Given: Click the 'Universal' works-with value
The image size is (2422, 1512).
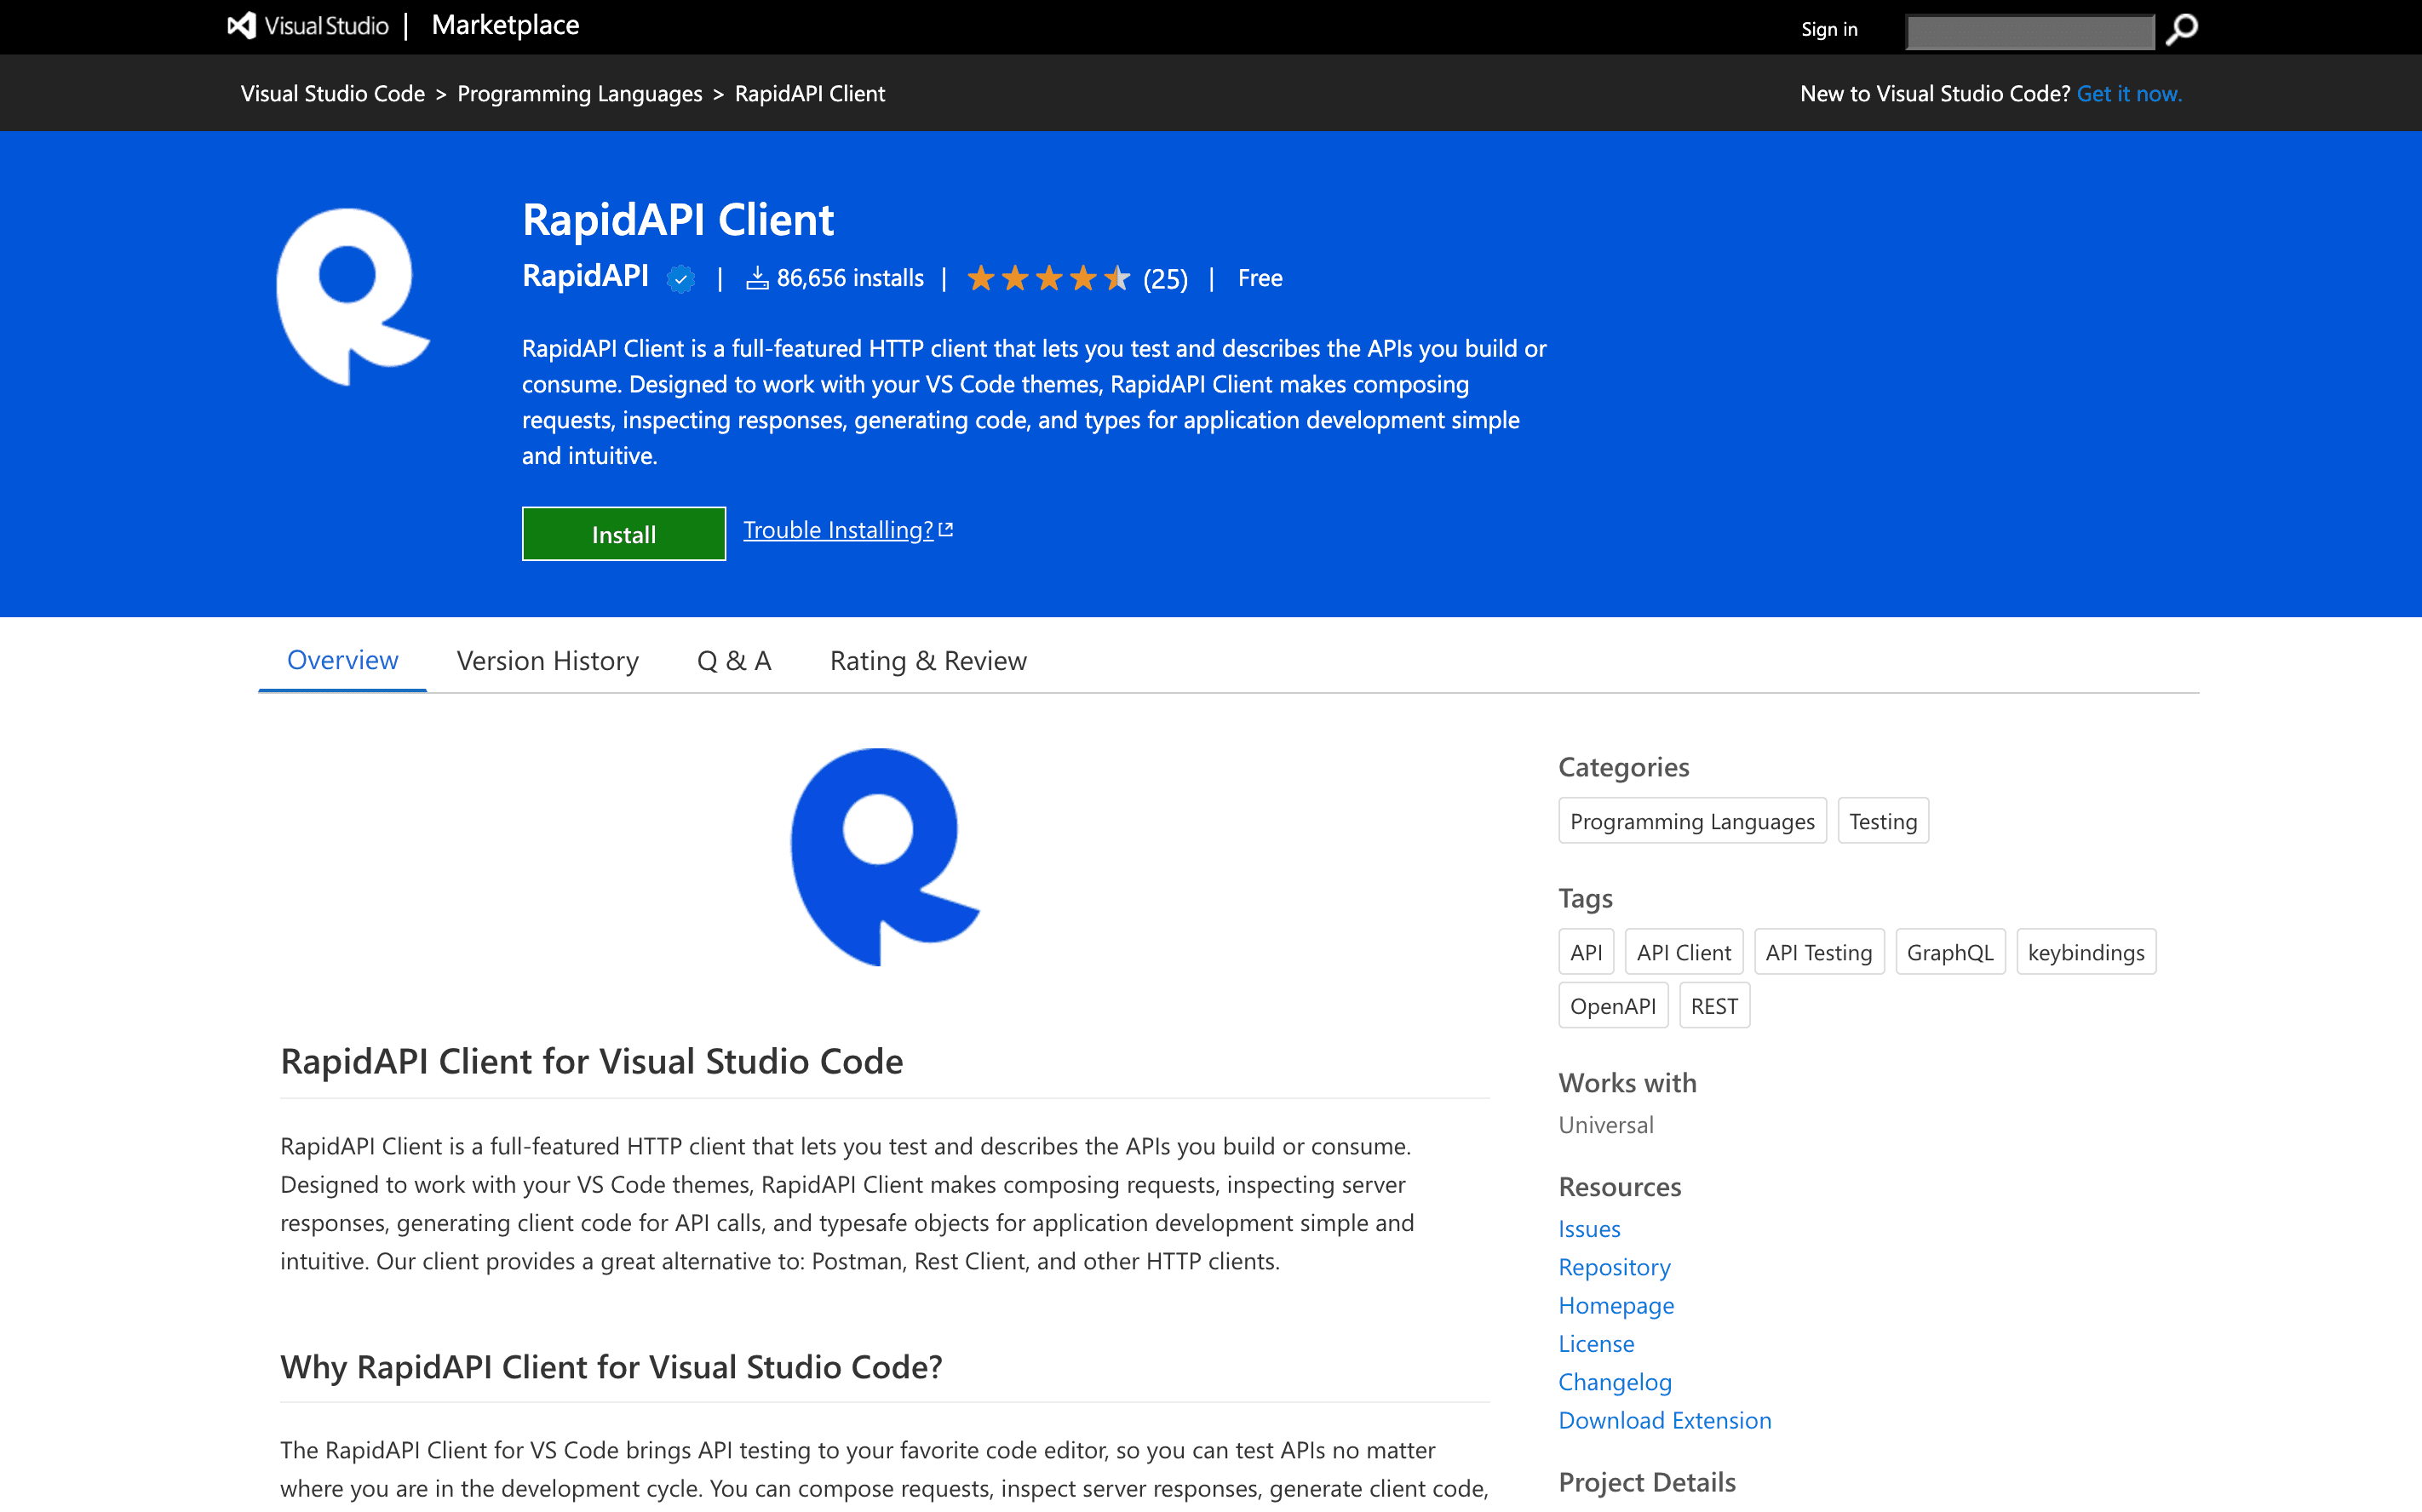Looking at the screenshot, I should coord(1606,1124).
